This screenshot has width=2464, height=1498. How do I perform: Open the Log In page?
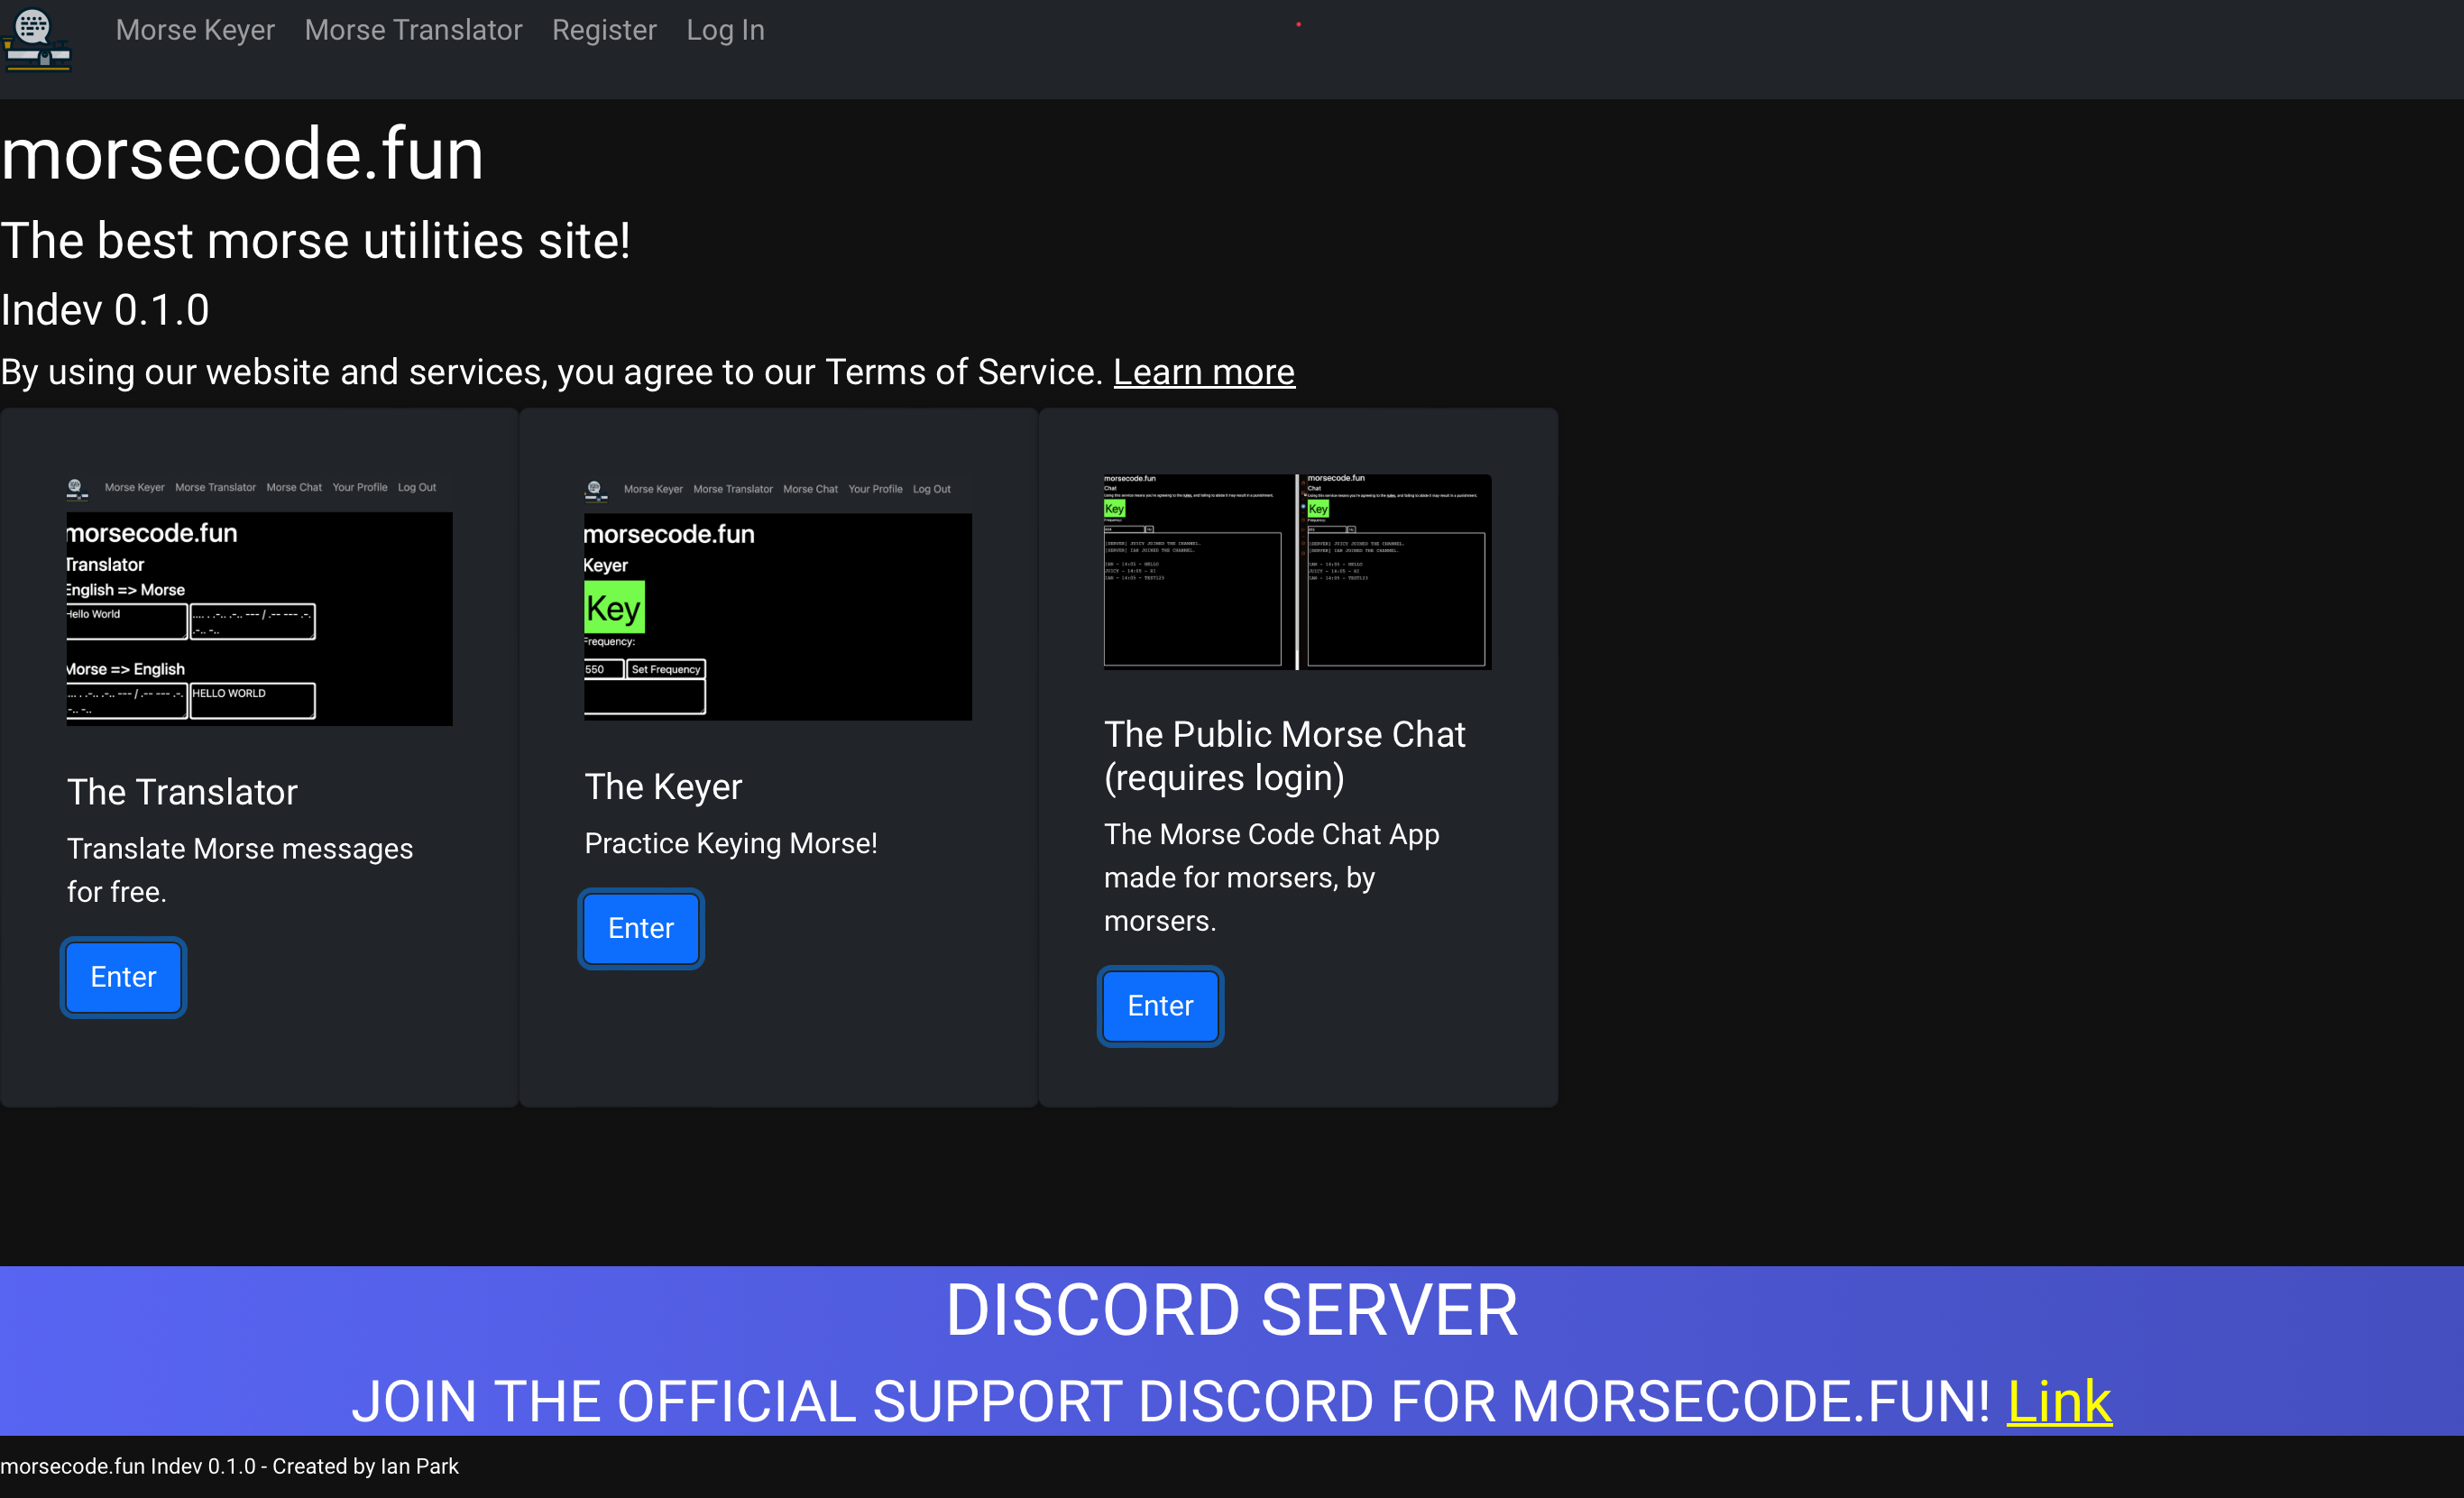tap(725, 30)
